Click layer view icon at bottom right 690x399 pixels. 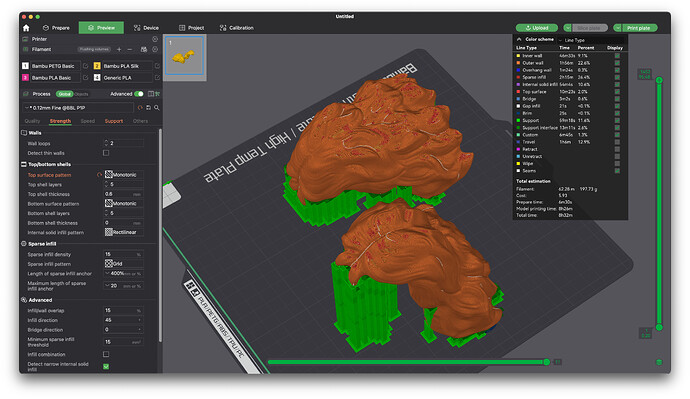pos(659,362)
